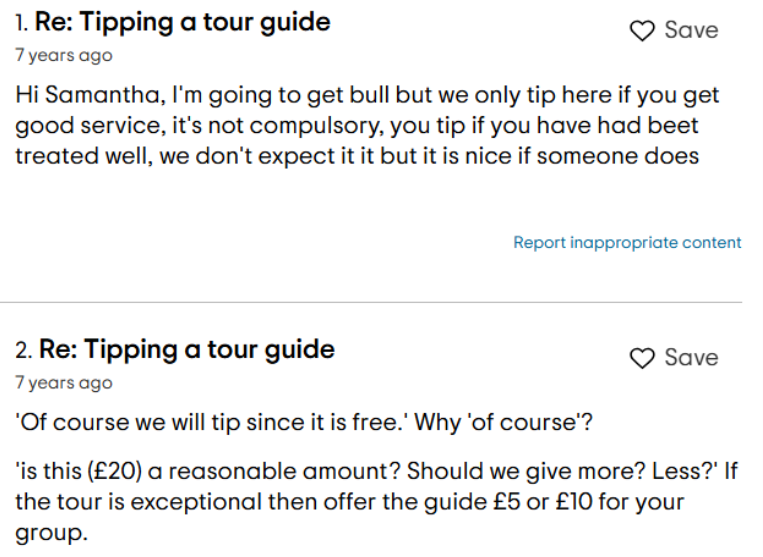Select the post number '1.' before the first title

tap(22, 22)
